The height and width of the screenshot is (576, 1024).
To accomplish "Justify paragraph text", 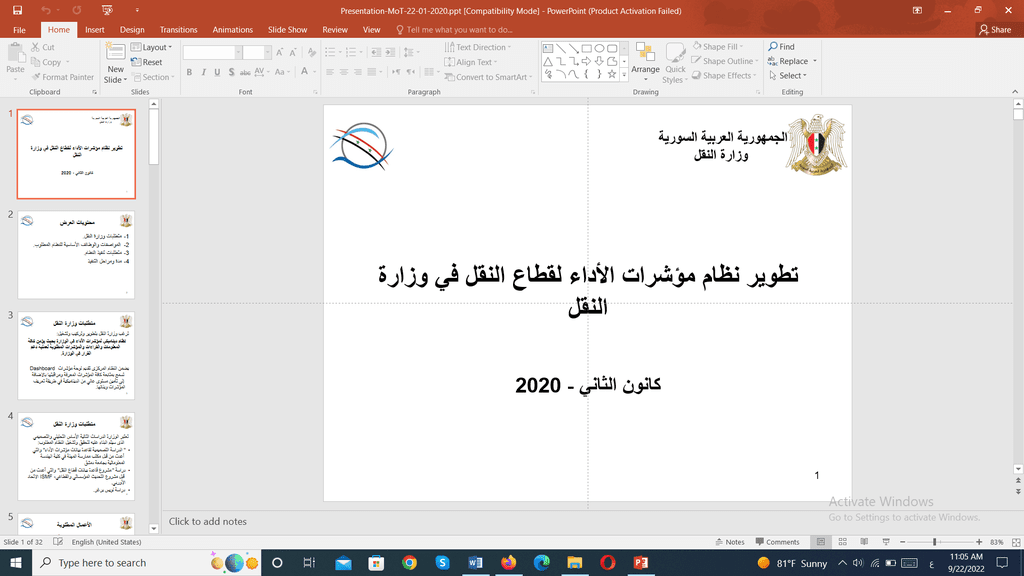I will [372, 72].
